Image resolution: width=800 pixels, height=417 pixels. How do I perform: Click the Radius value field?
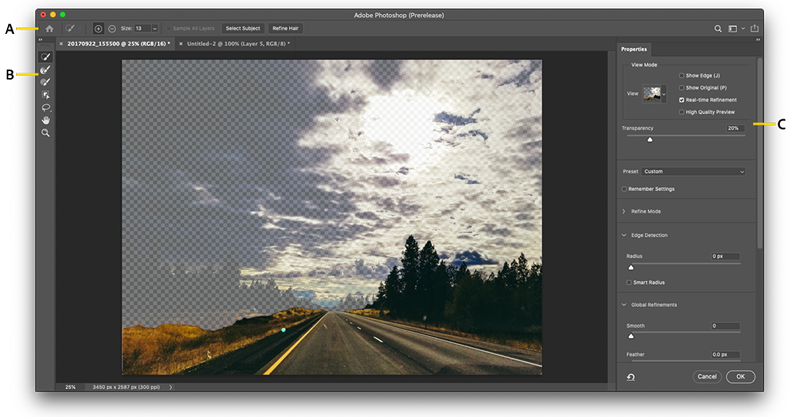(x=726, y=256)
